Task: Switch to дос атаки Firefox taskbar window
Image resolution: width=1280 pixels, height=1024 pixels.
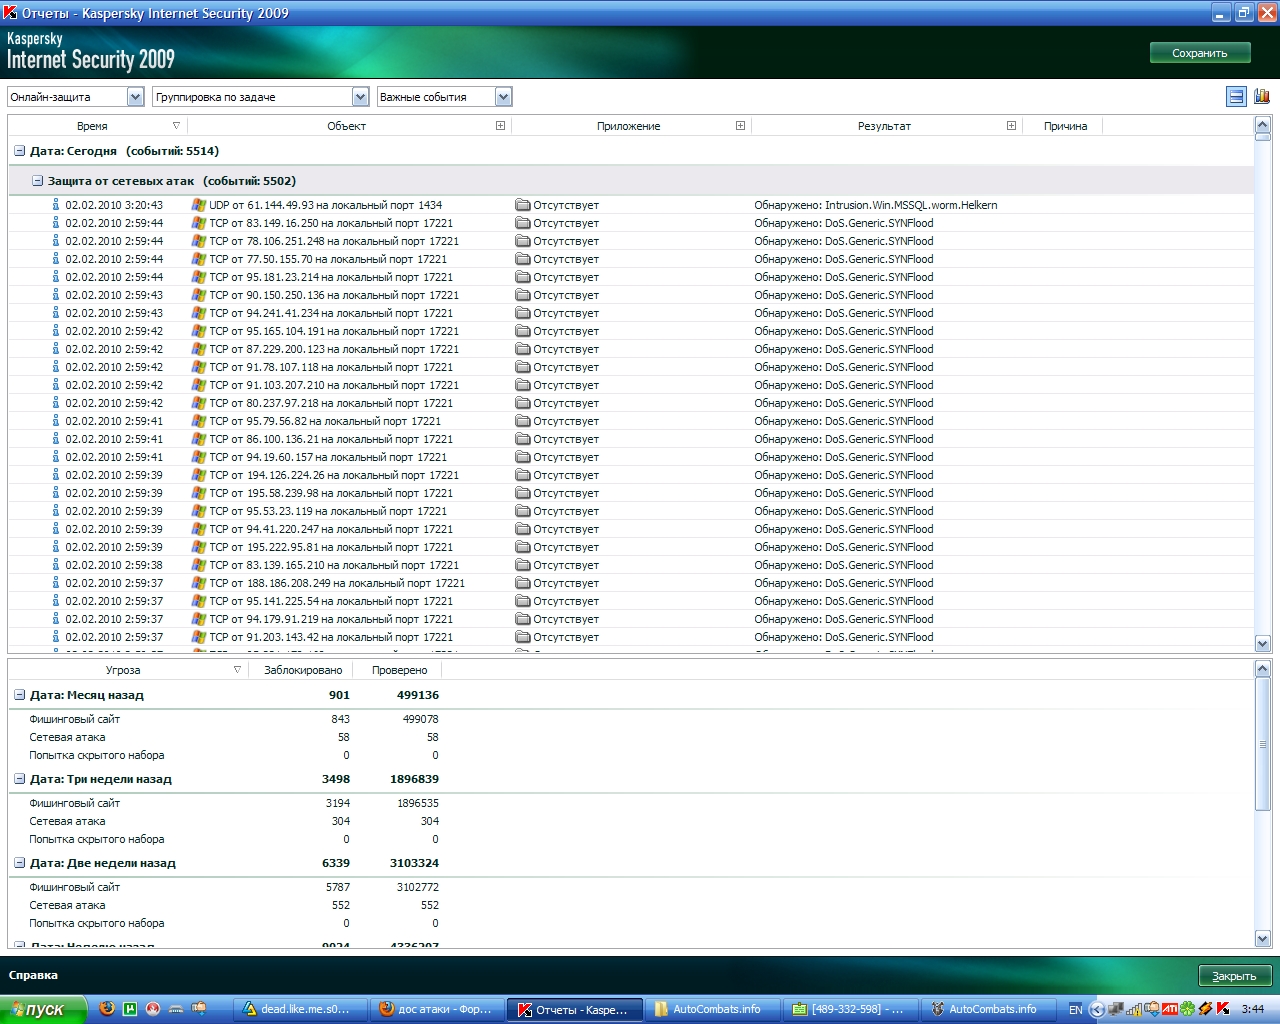Action: (436, 1009)
